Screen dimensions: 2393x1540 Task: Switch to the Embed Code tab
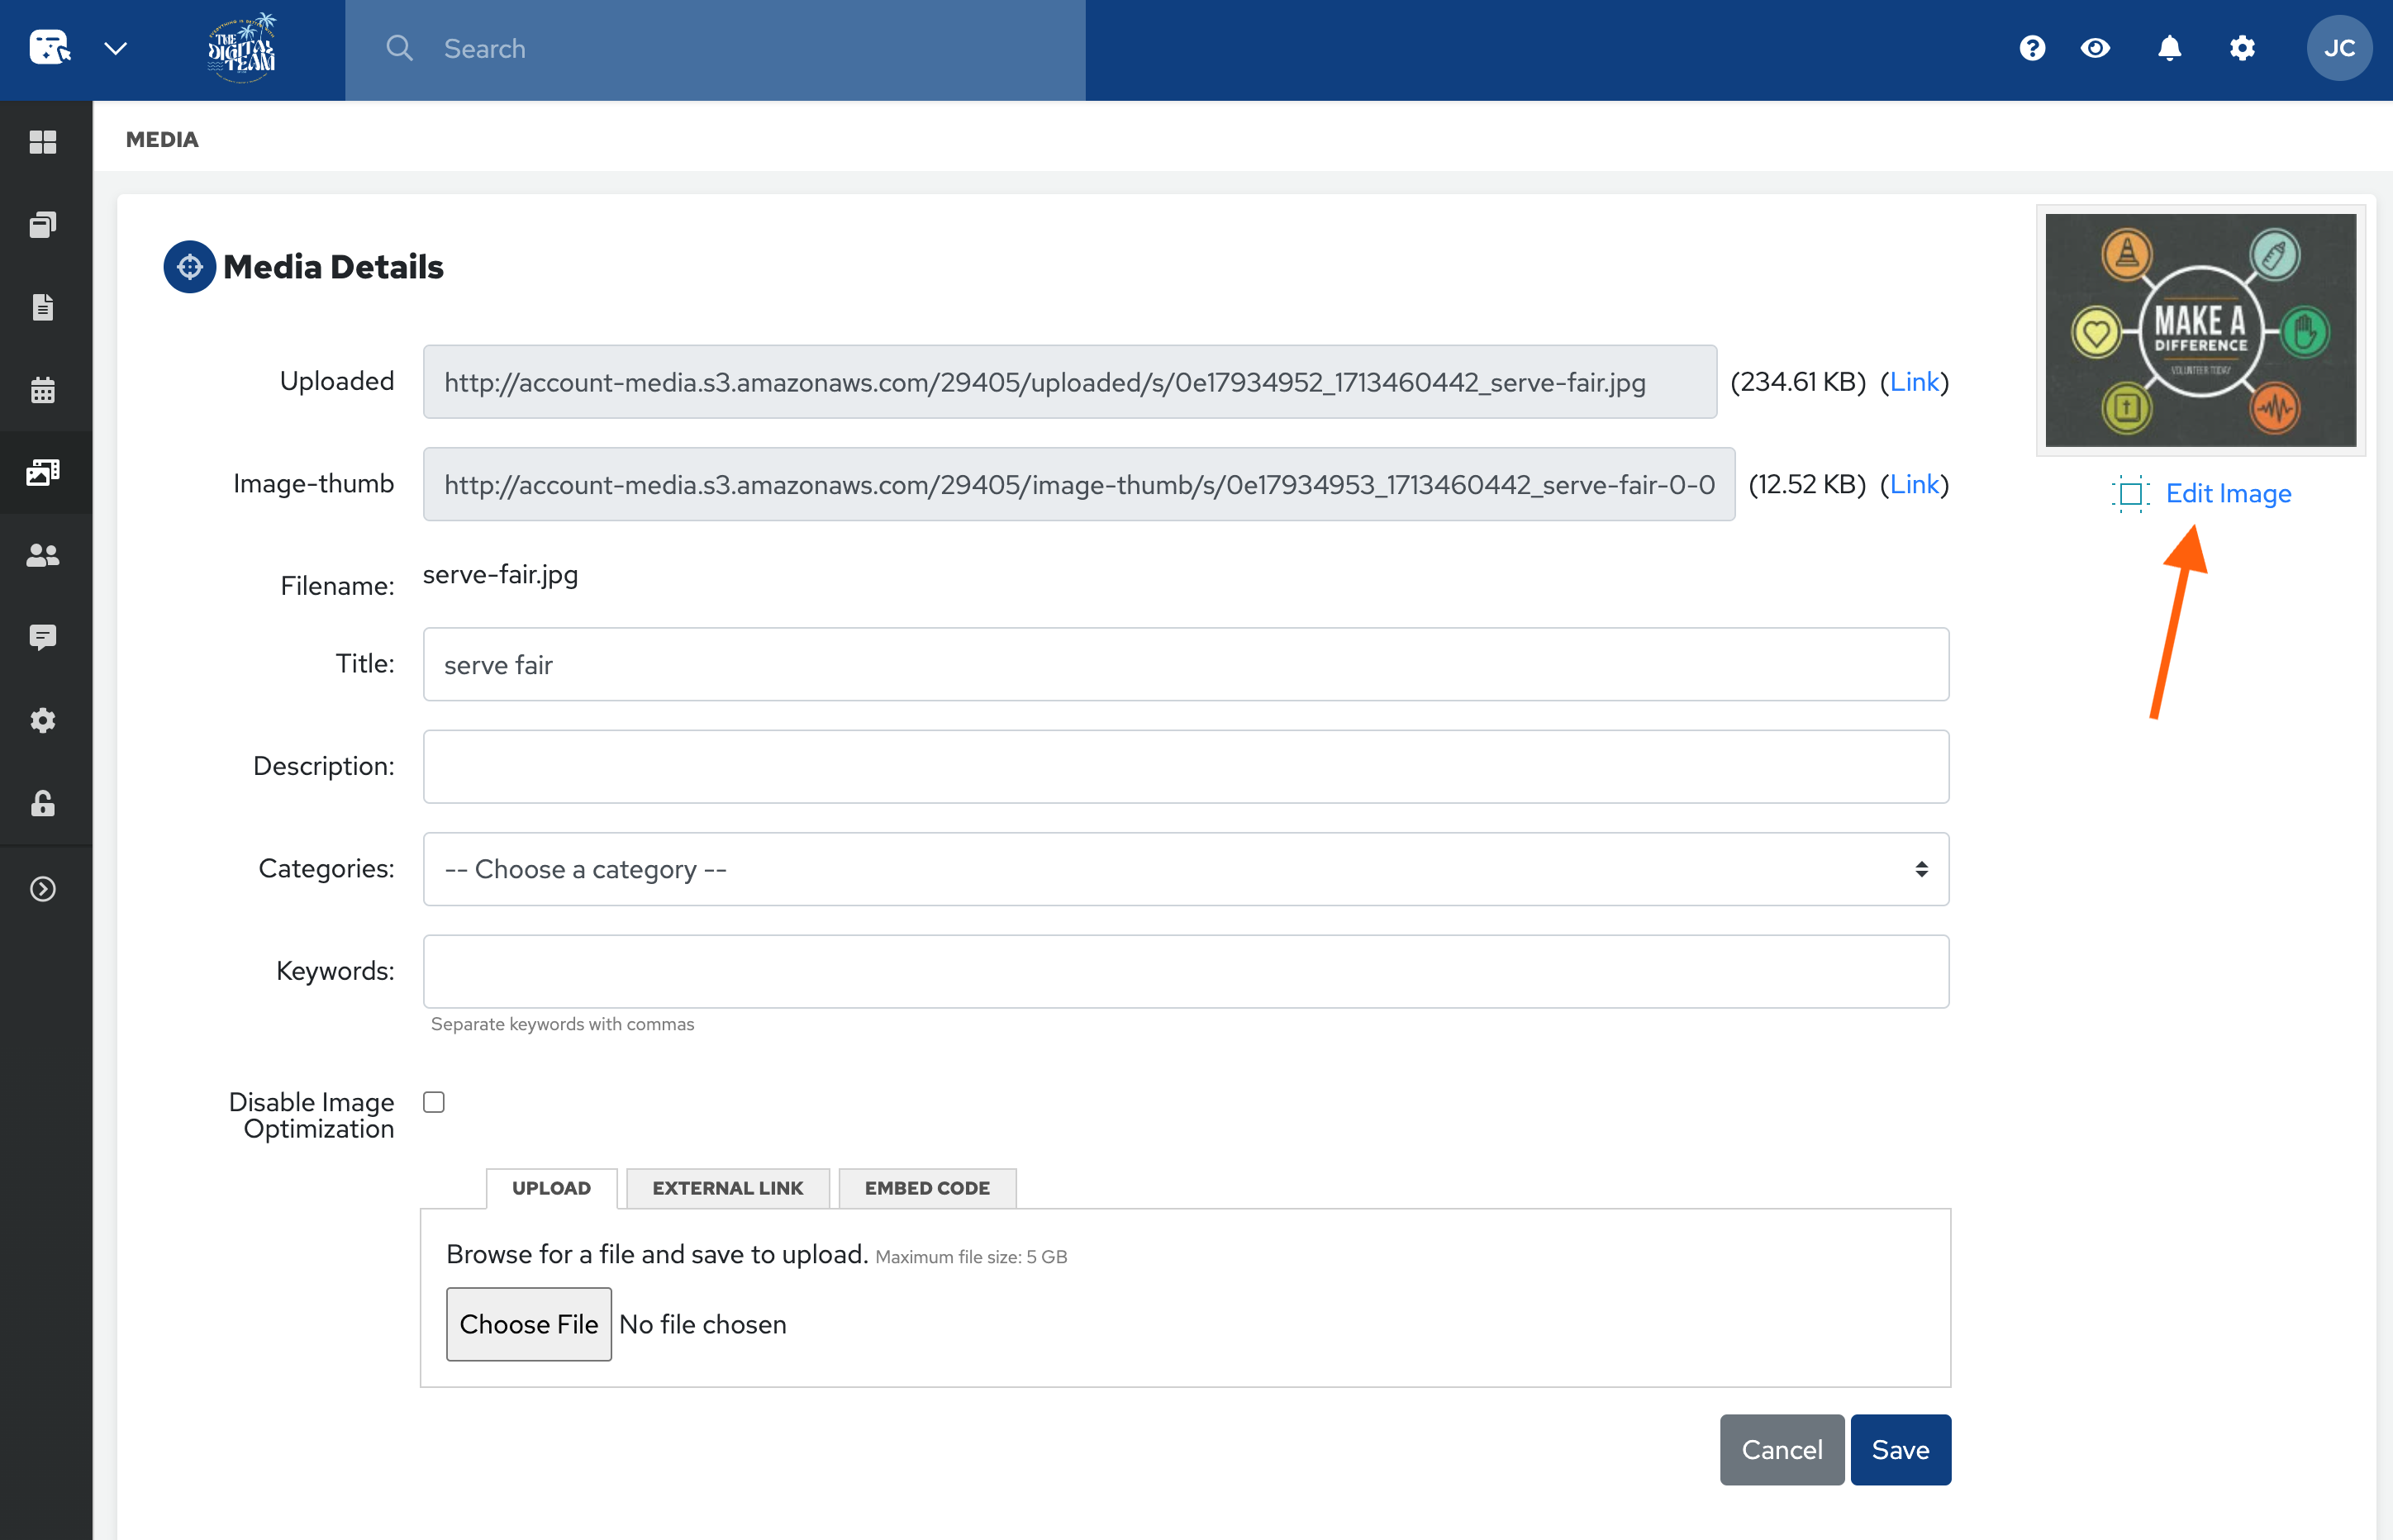coord(927,1188)
